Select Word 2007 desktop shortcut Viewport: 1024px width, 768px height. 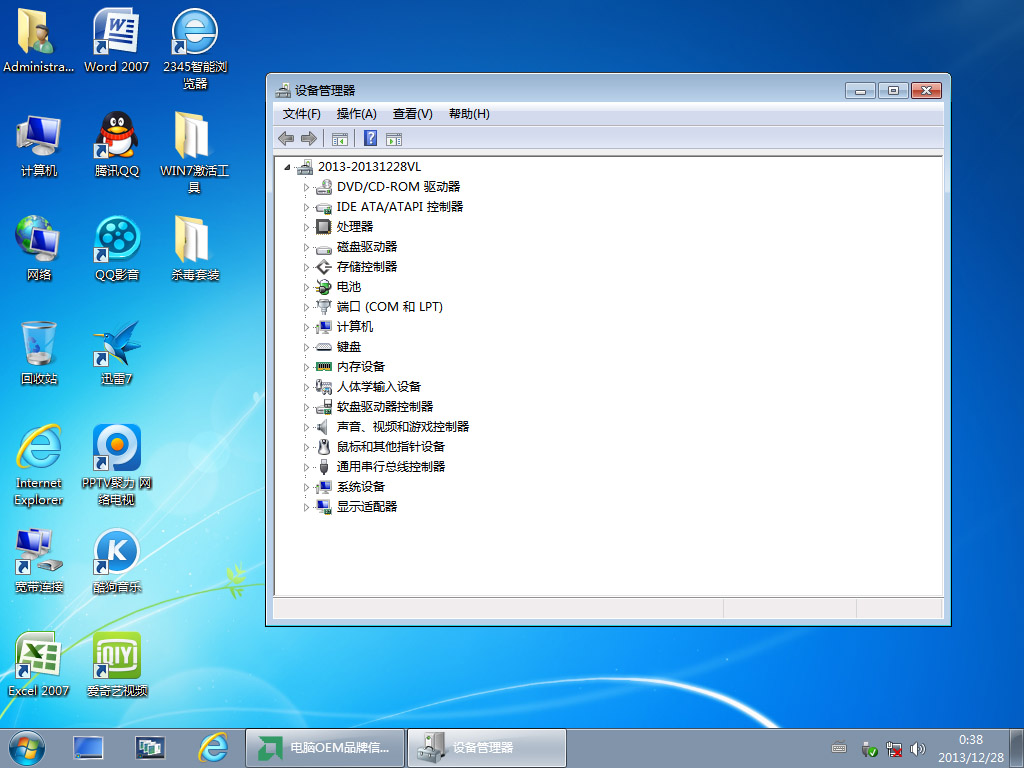click(x=116, y=40)
